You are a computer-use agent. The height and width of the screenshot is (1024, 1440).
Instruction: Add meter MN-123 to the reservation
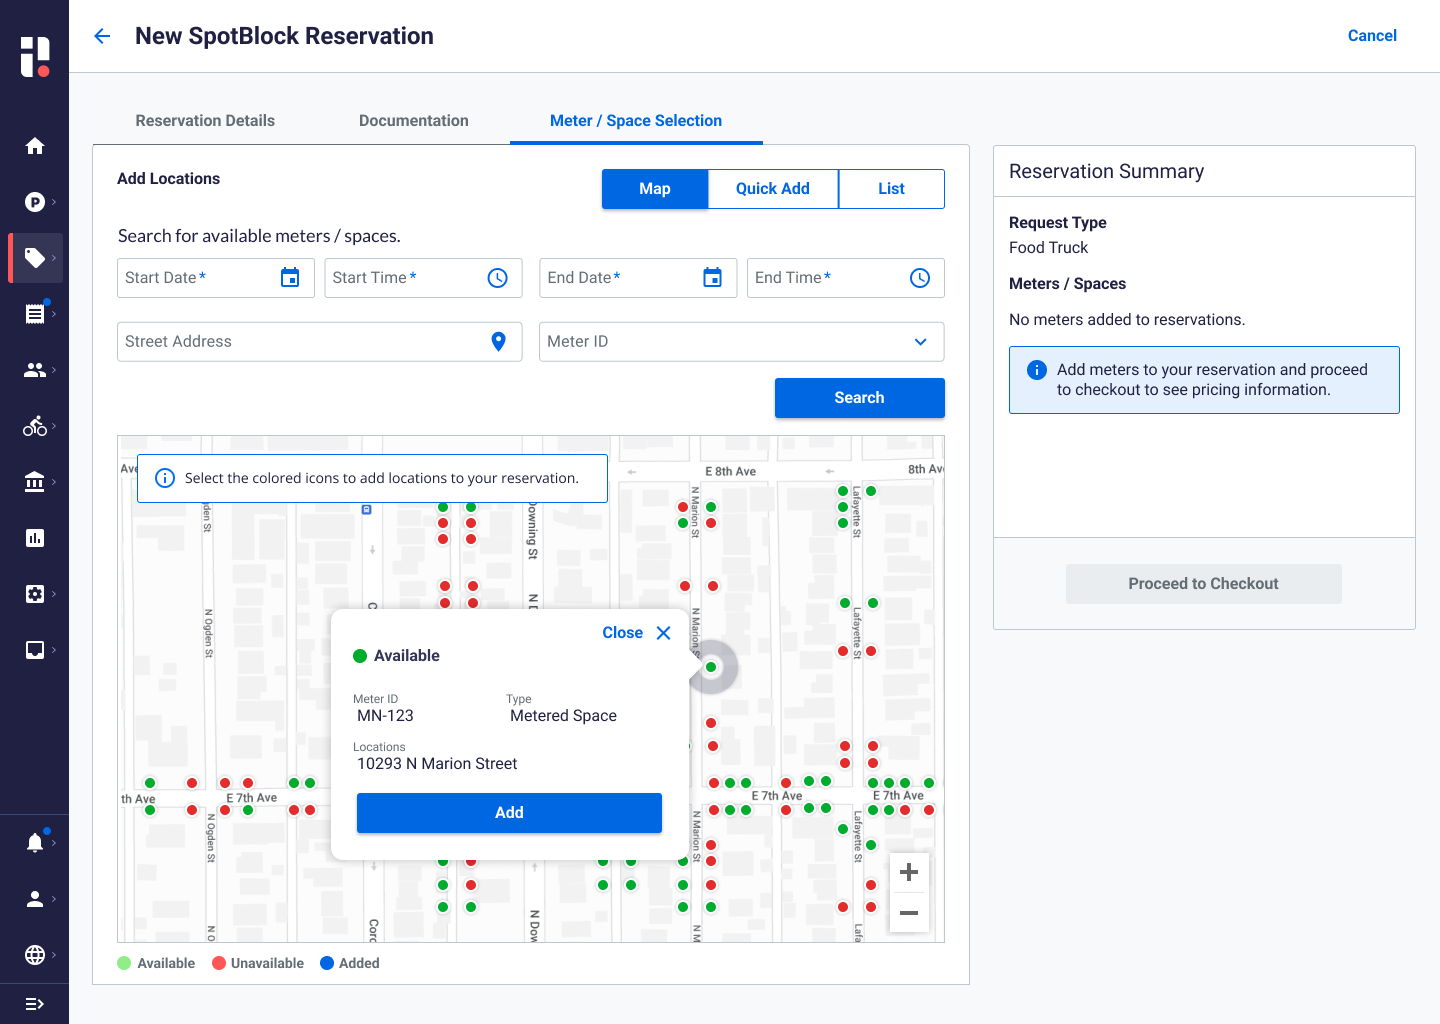click(x=509, y=813)
